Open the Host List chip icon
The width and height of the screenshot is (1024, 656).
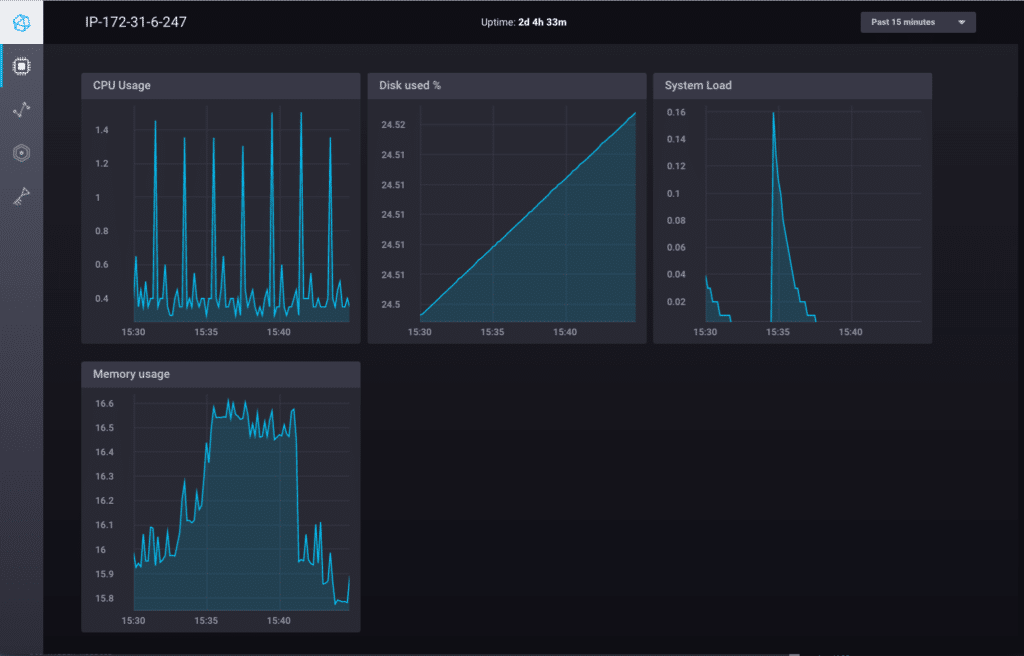point(21,66)
